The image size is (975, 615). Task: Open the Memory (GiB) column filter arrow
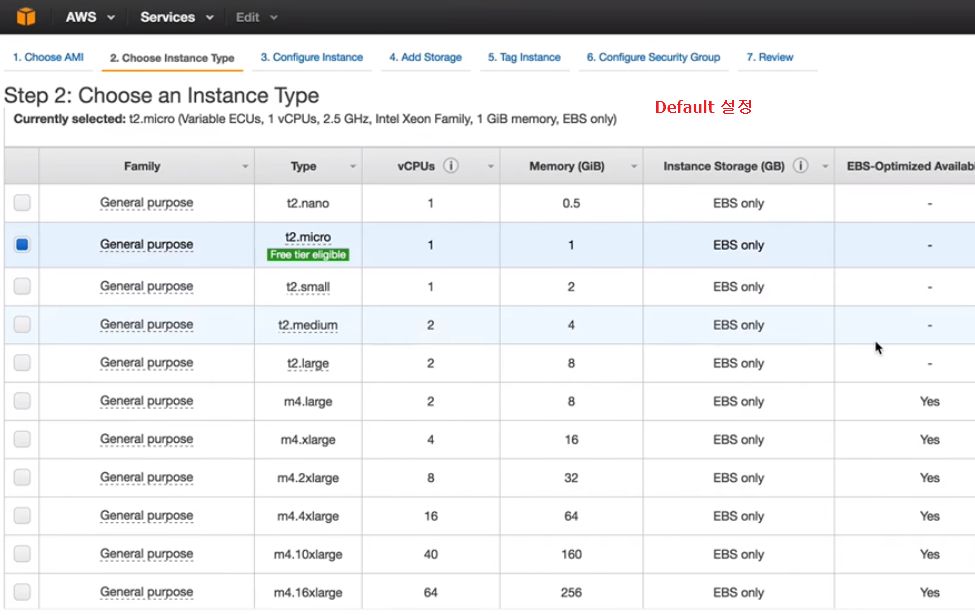click(x=634, y=166)
